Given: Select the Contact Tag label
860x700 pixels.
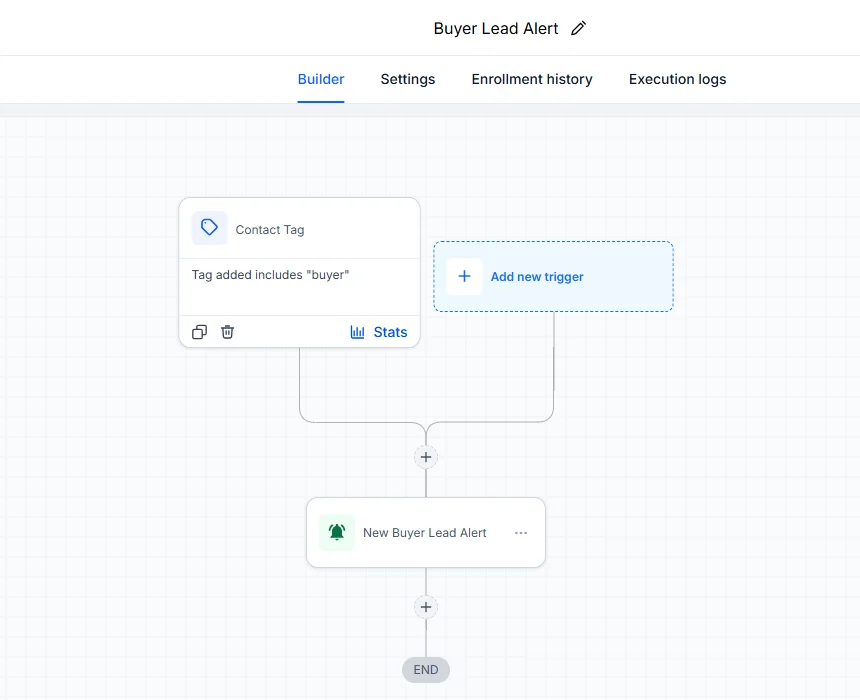Looking at the screenshot, I should [270, 230].
